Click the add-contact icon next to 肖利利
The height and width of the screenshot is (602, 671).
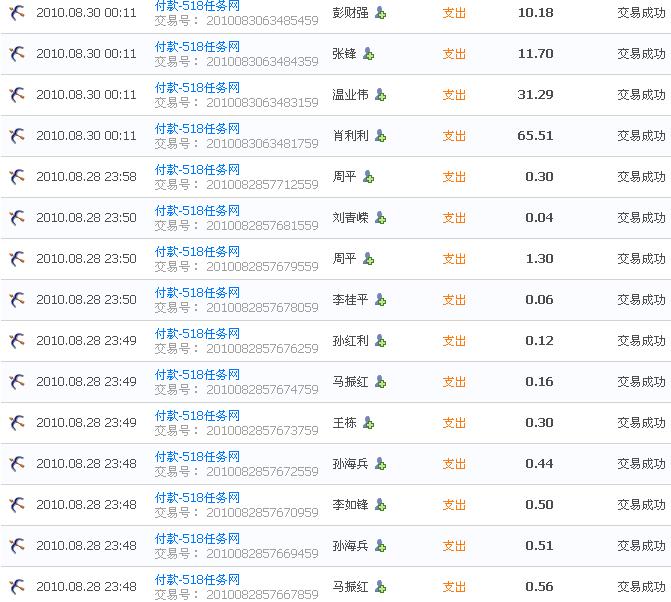tap(380, 136)
